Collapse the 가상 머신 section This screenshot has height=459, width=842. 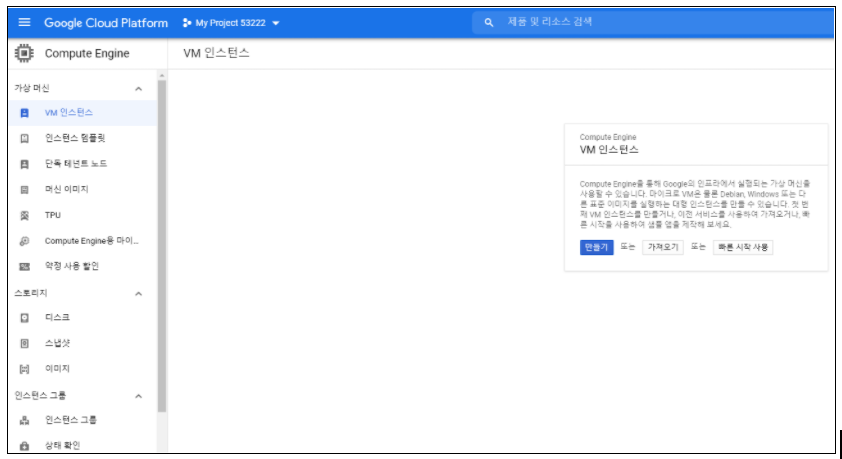[138, 88]
